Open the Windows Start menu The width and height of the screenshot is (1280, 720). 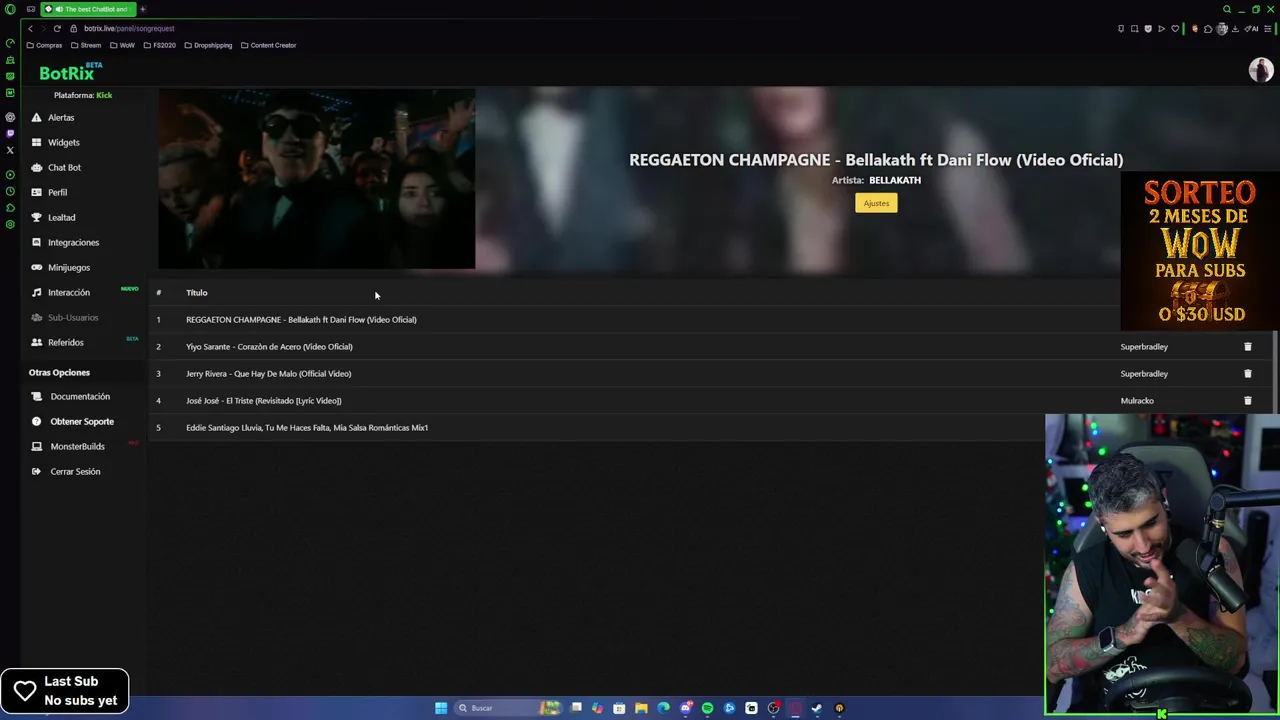[441, 708]
